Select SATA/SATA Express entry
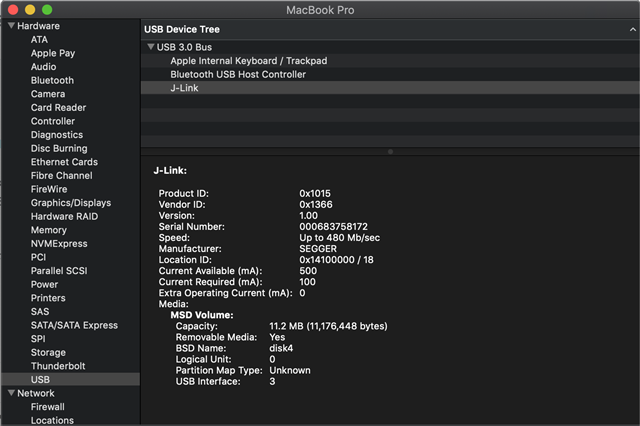 [74, 325]
